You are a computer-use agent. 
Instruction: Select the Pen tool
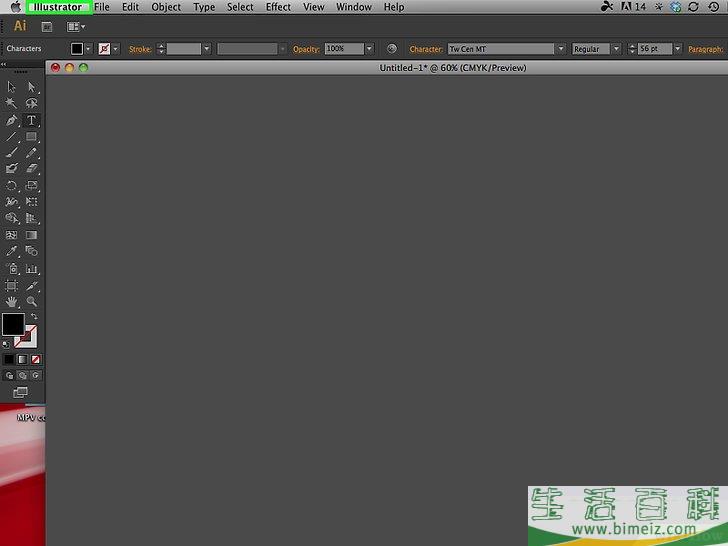pos(11,120)
